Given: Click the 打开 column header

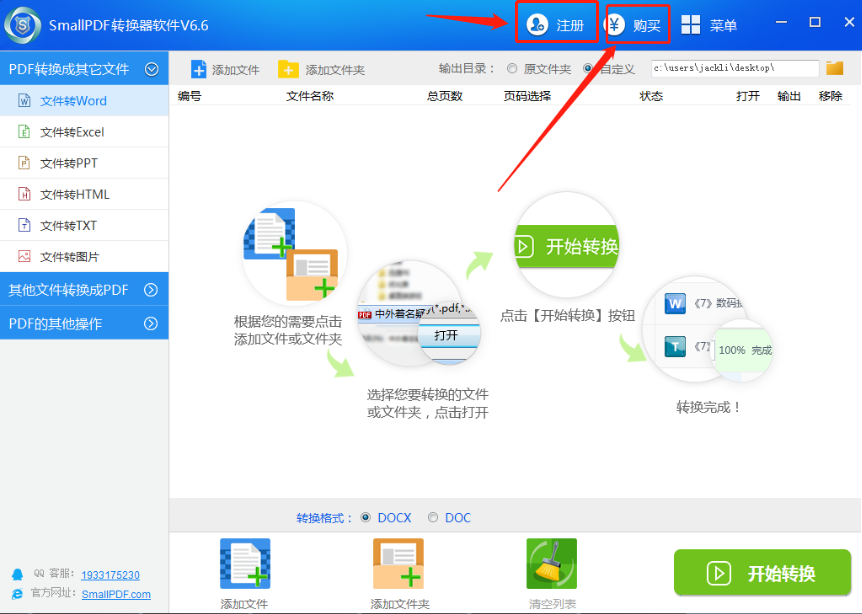Looking at the screenshot, I should click(x=748, y=96).
